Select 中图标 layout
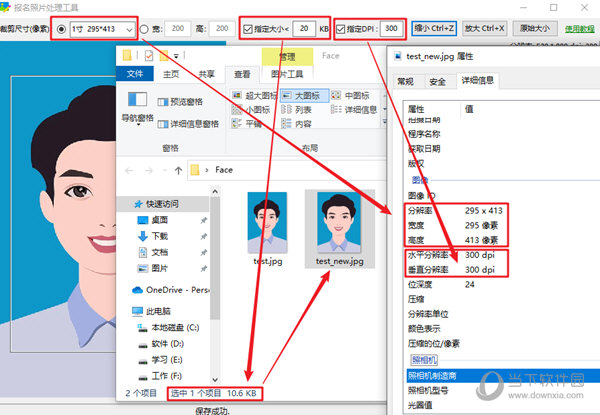Viewport: 600px width, 415px height. 351,96
